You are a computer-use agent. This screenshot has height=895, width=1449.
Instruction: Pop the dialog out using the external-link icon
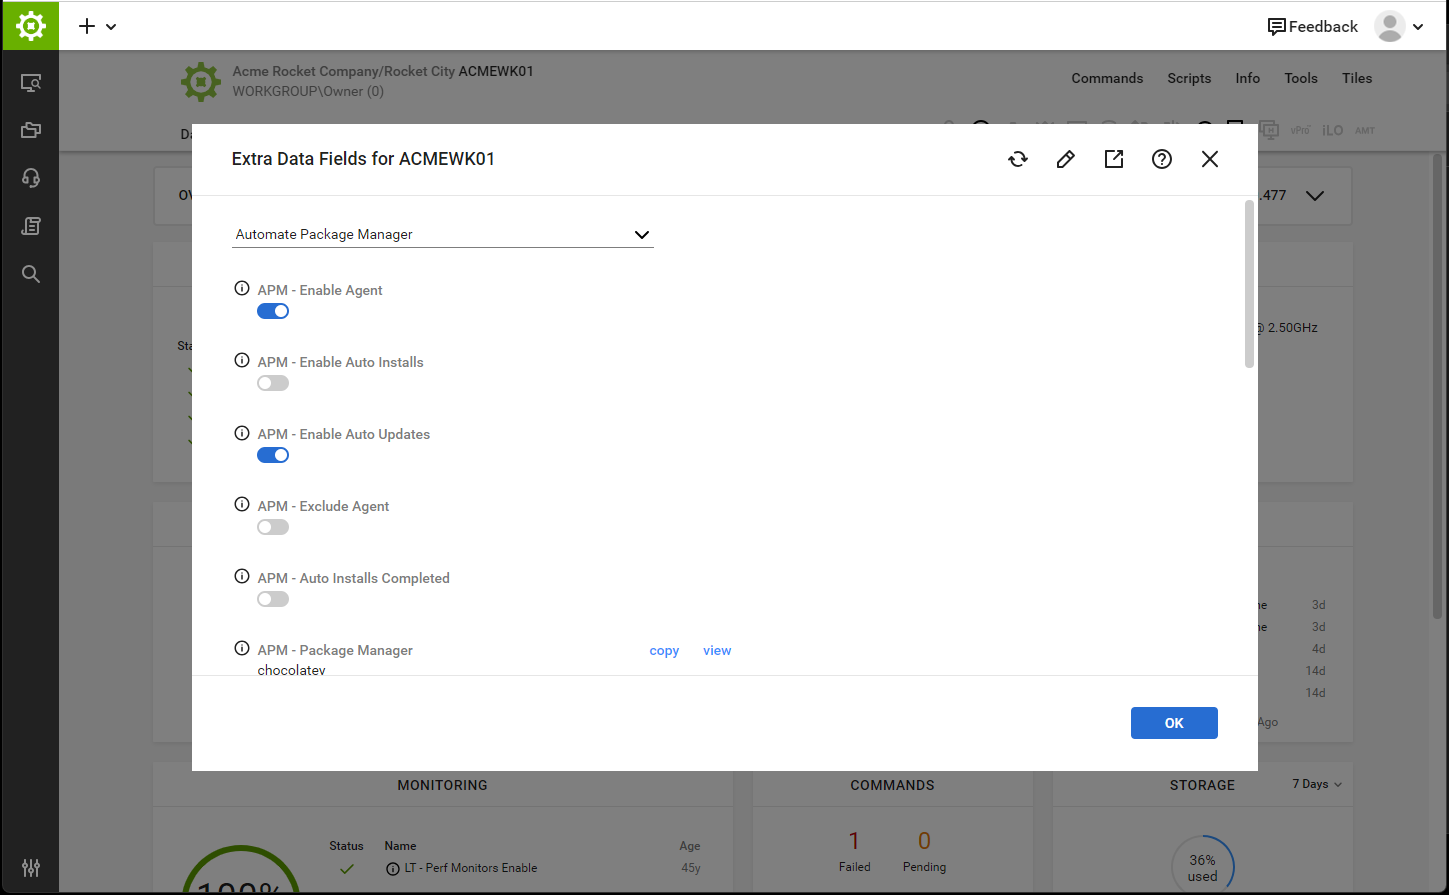(x=1113, y=158)
